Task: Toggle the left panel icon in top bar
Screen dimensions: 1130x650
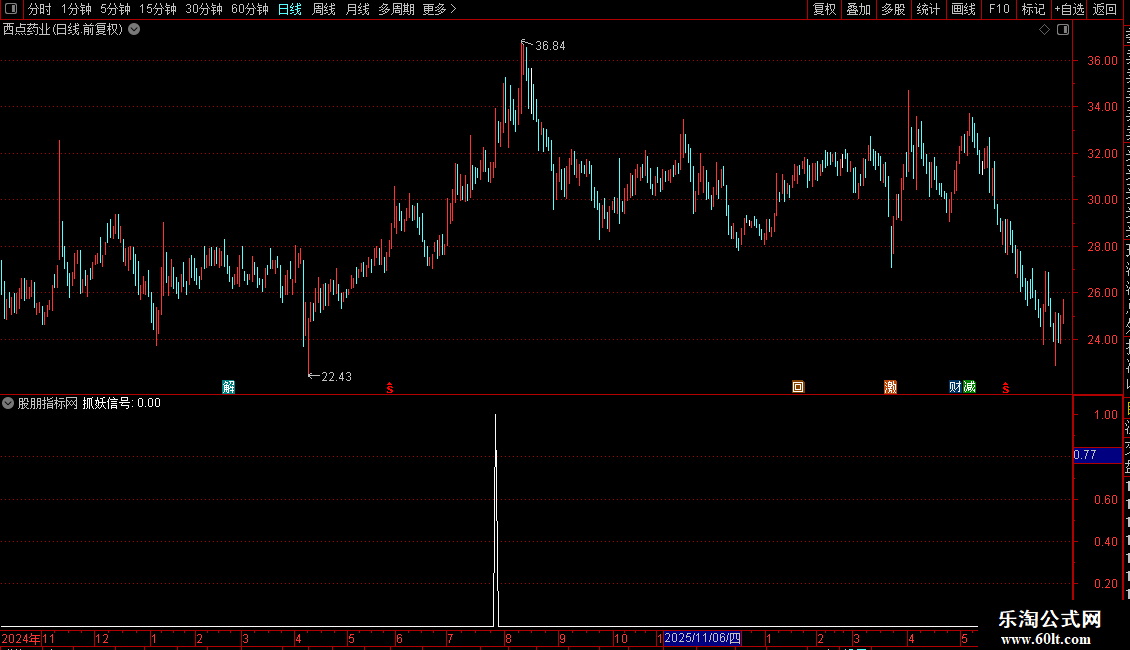Action: tap(11, 9)
